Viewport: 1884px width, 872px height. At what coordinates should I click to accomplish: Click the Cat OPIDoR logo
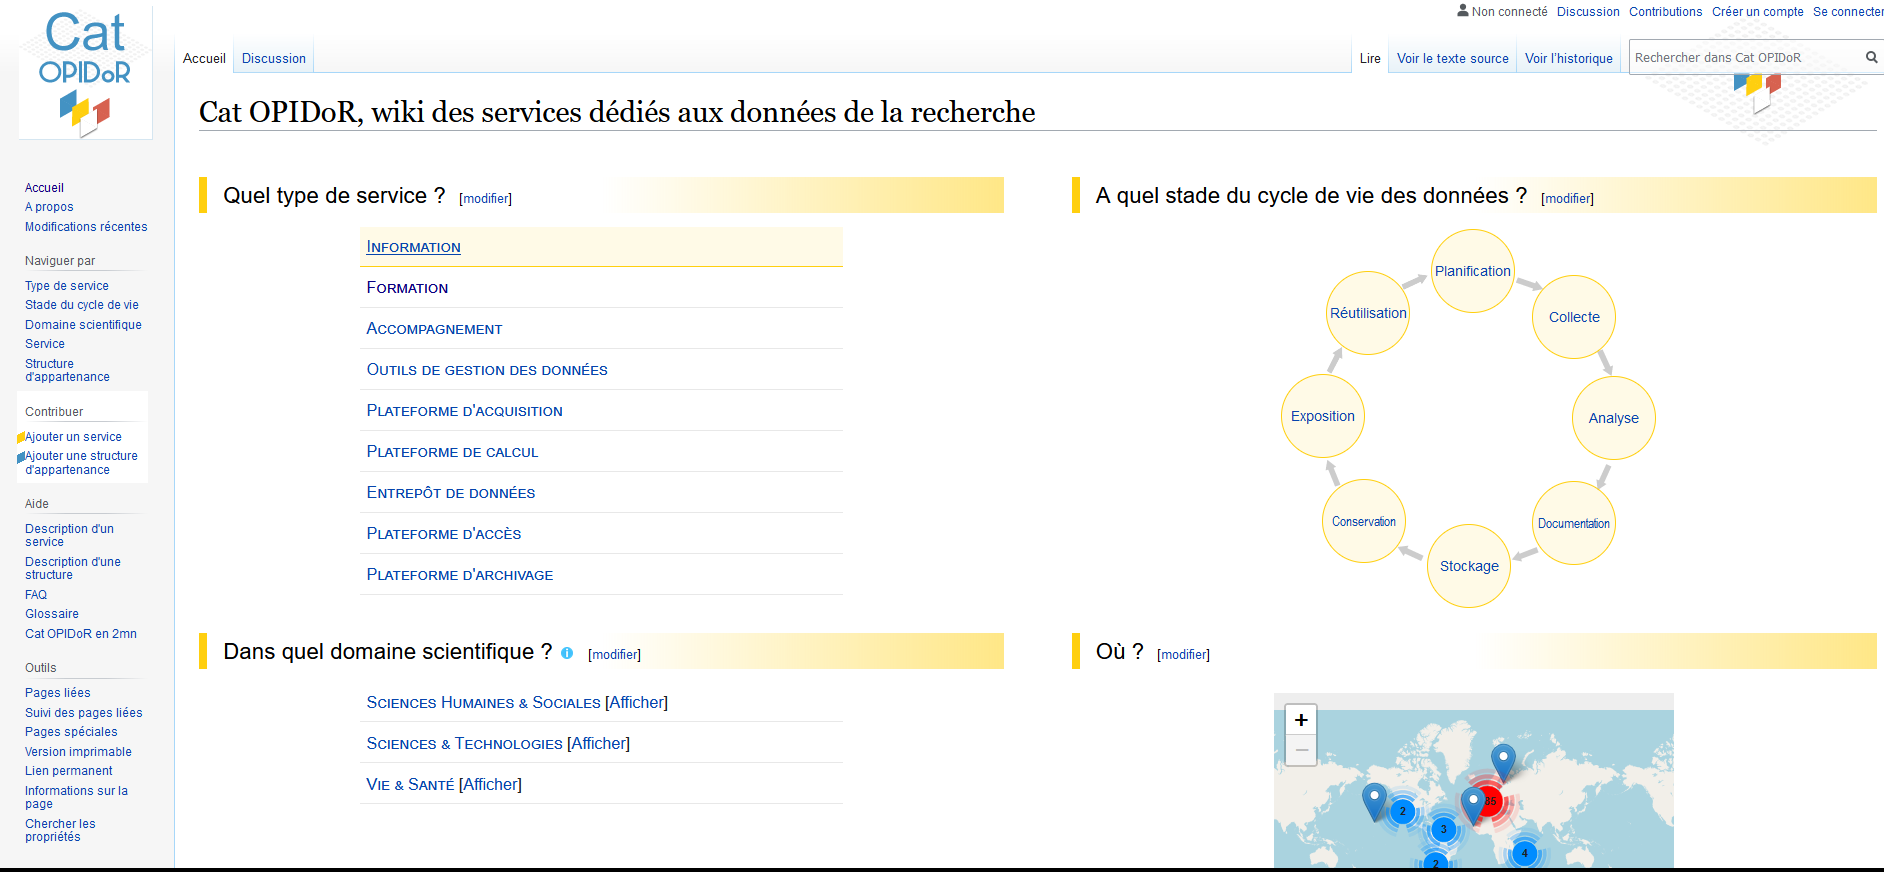point(85,73)
